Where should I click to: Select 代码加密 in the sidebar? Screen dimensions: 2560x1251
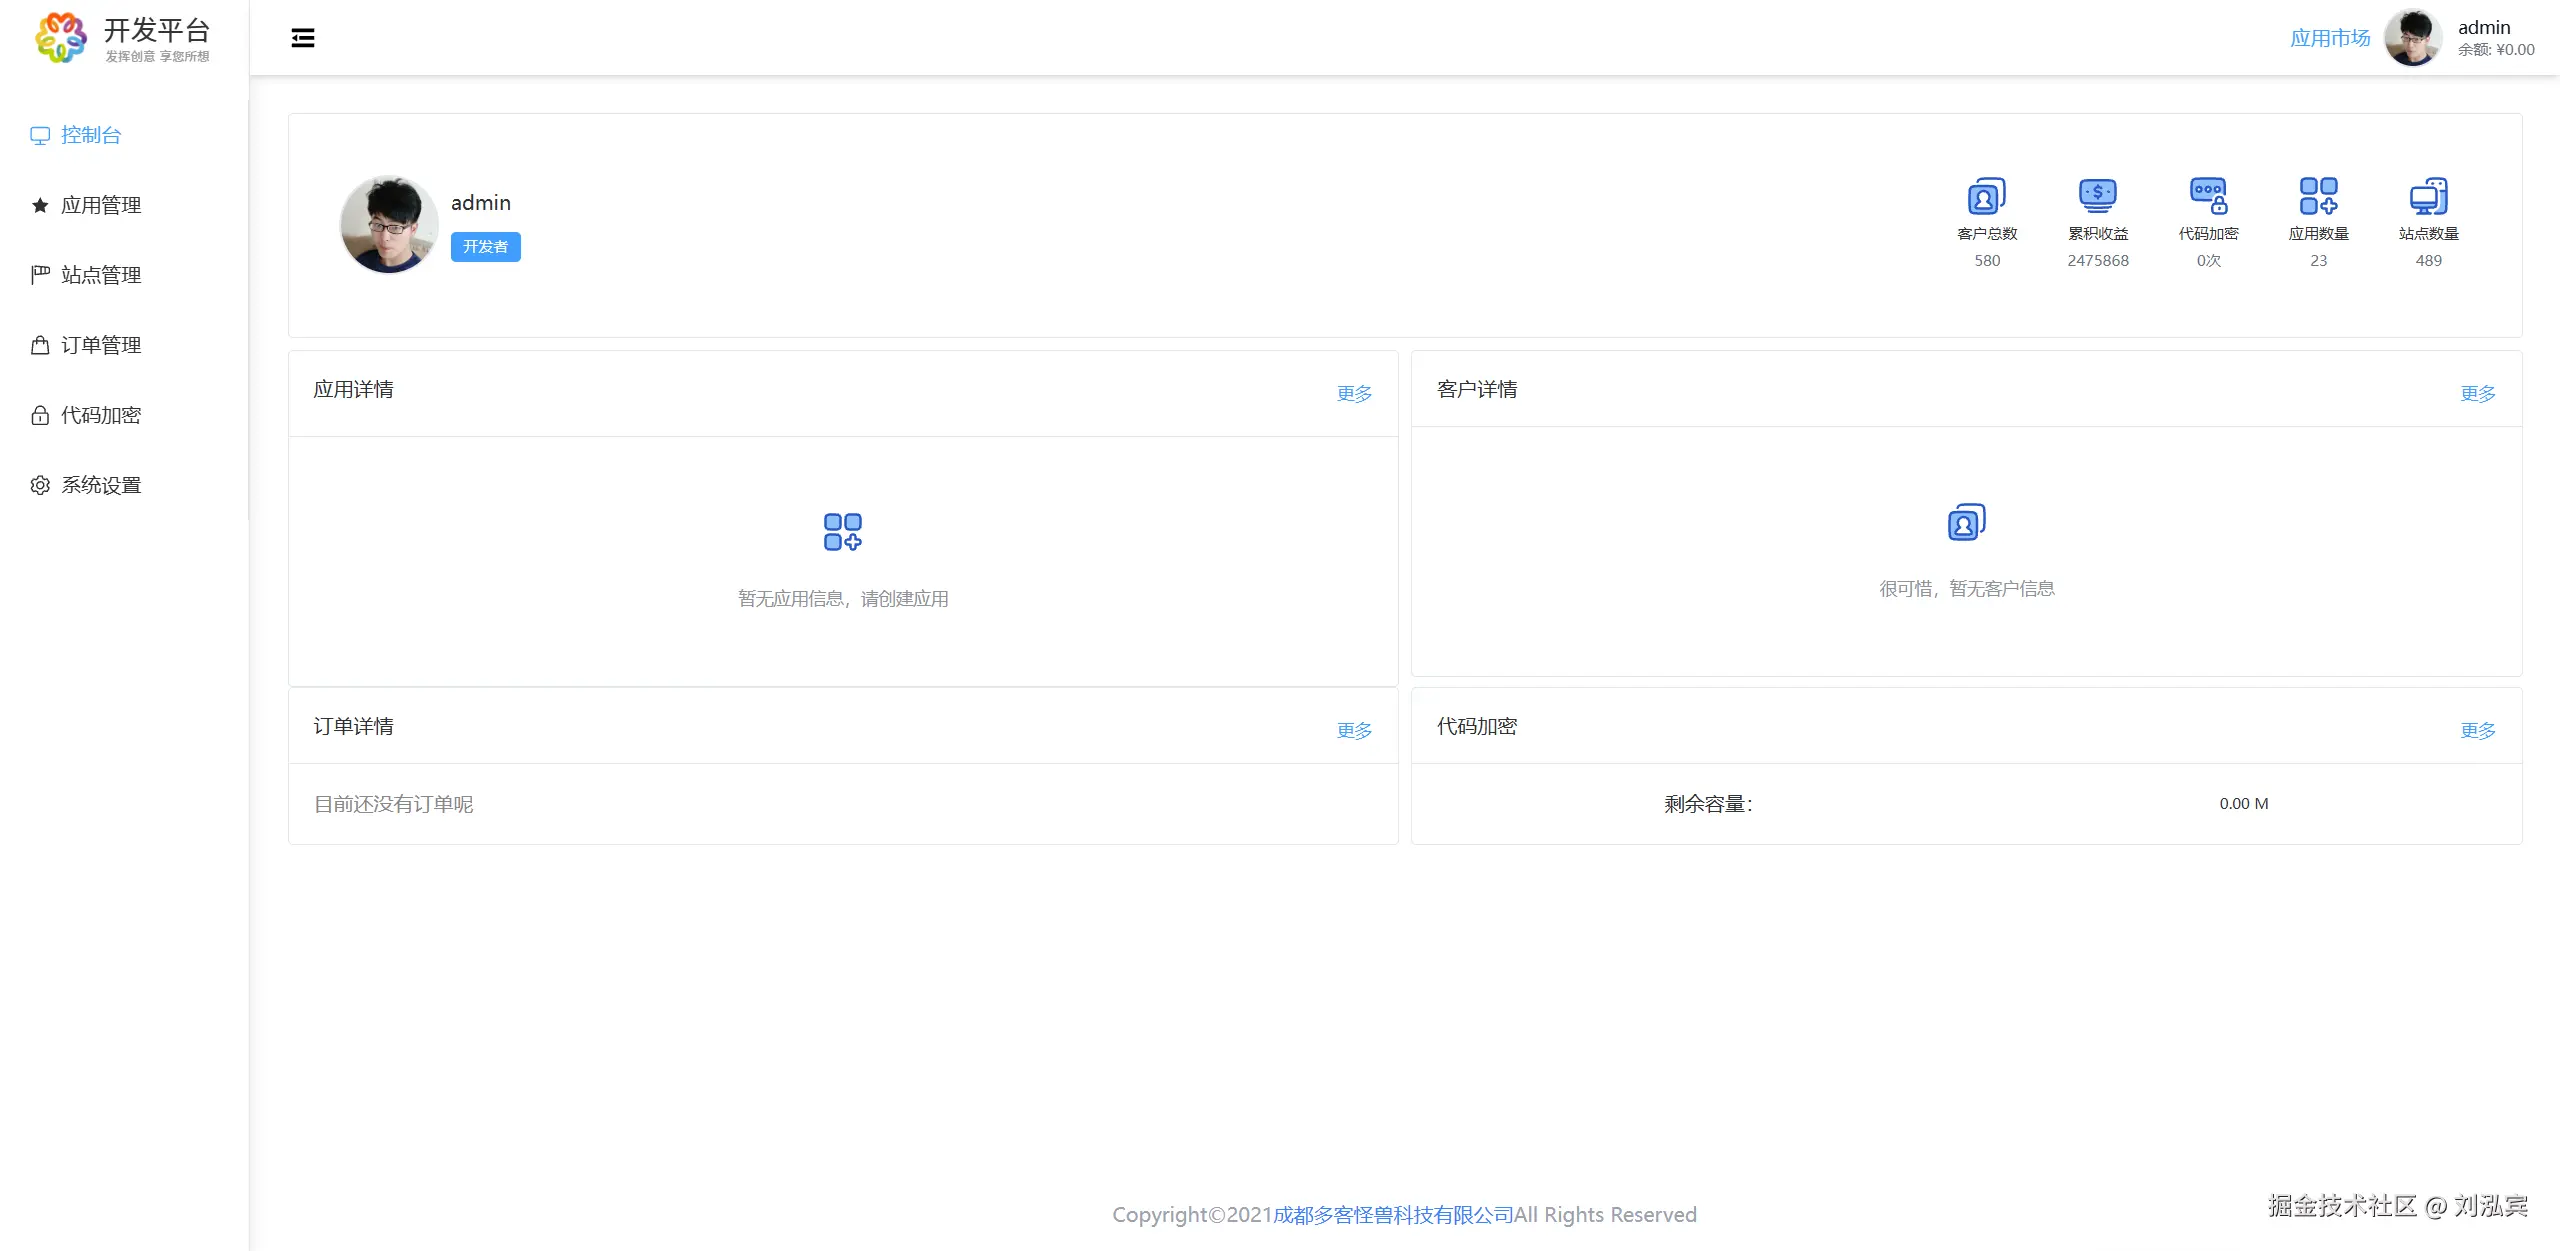[x=100, y=415]
